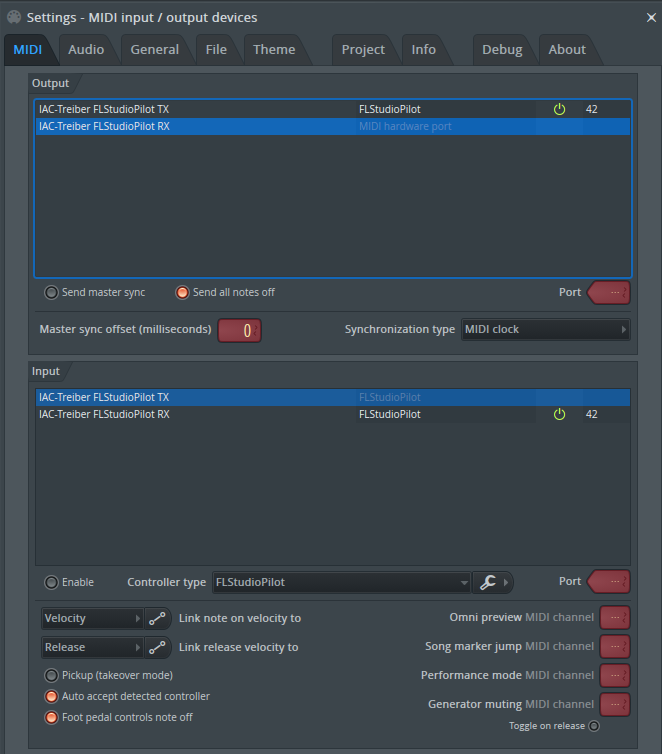This screenshot has height=754, width=662.
Task: Switch to the MIDI tab
Action: point(28,50)
